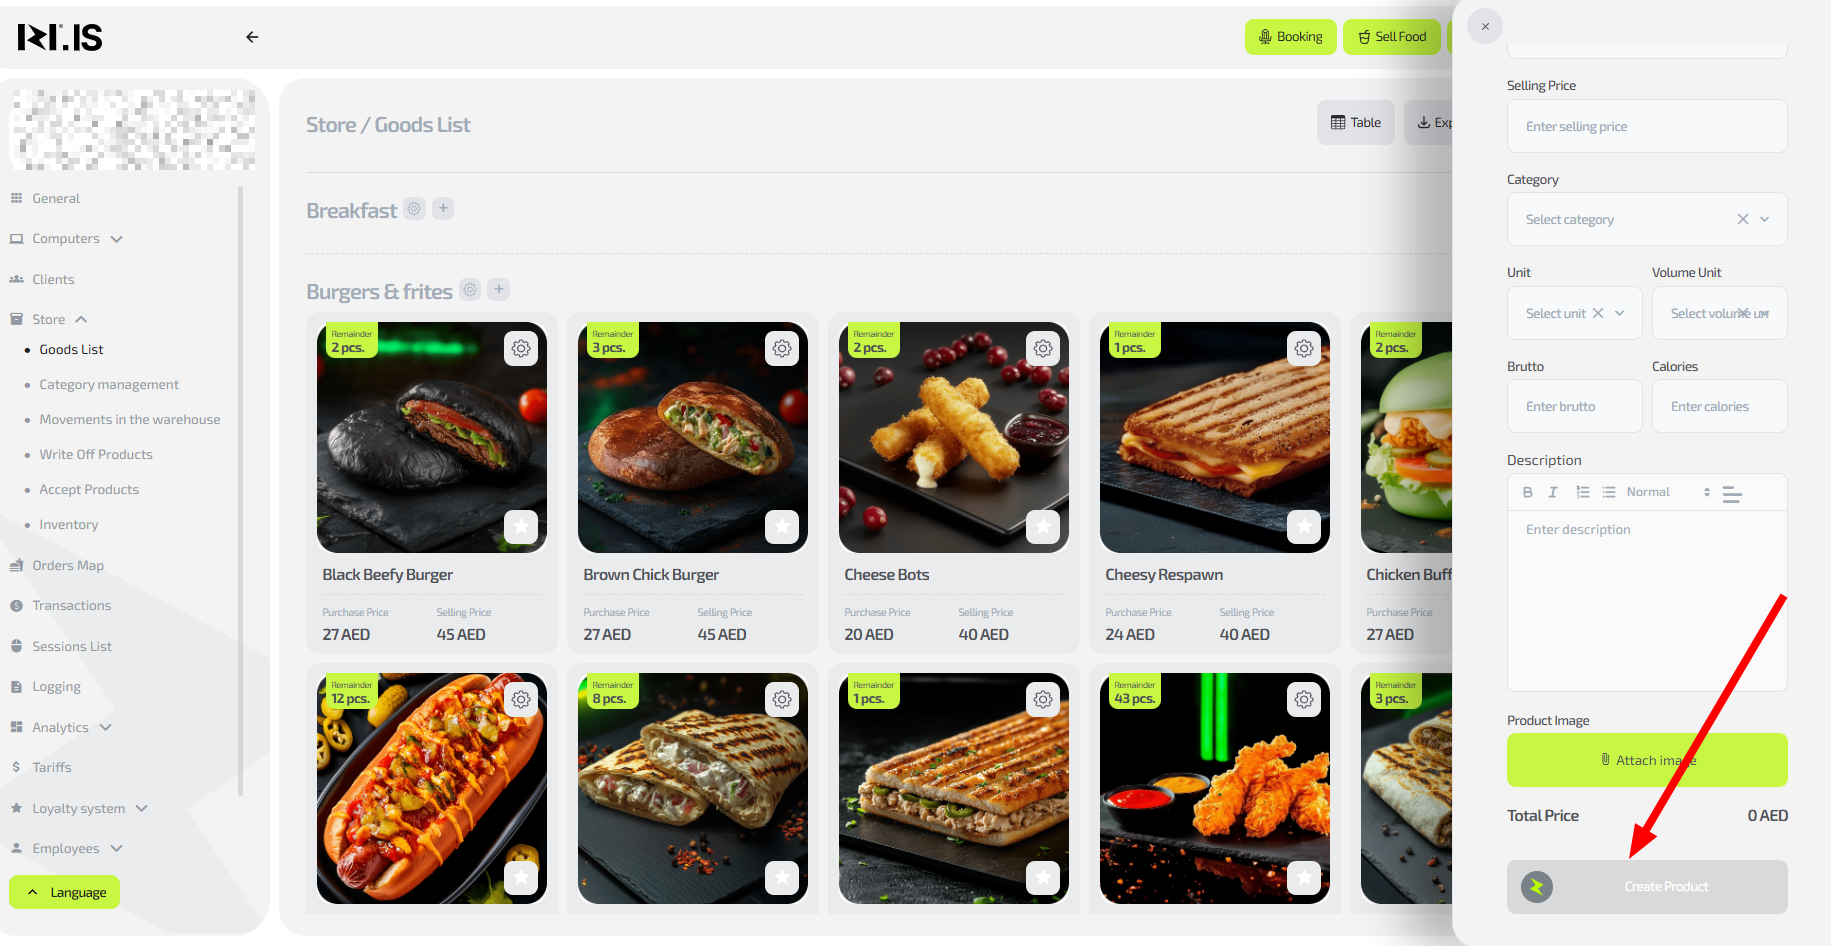The image size is (1831, 946).
Task: Click the Sell Food button
Action: click(x=1391, y=37)
